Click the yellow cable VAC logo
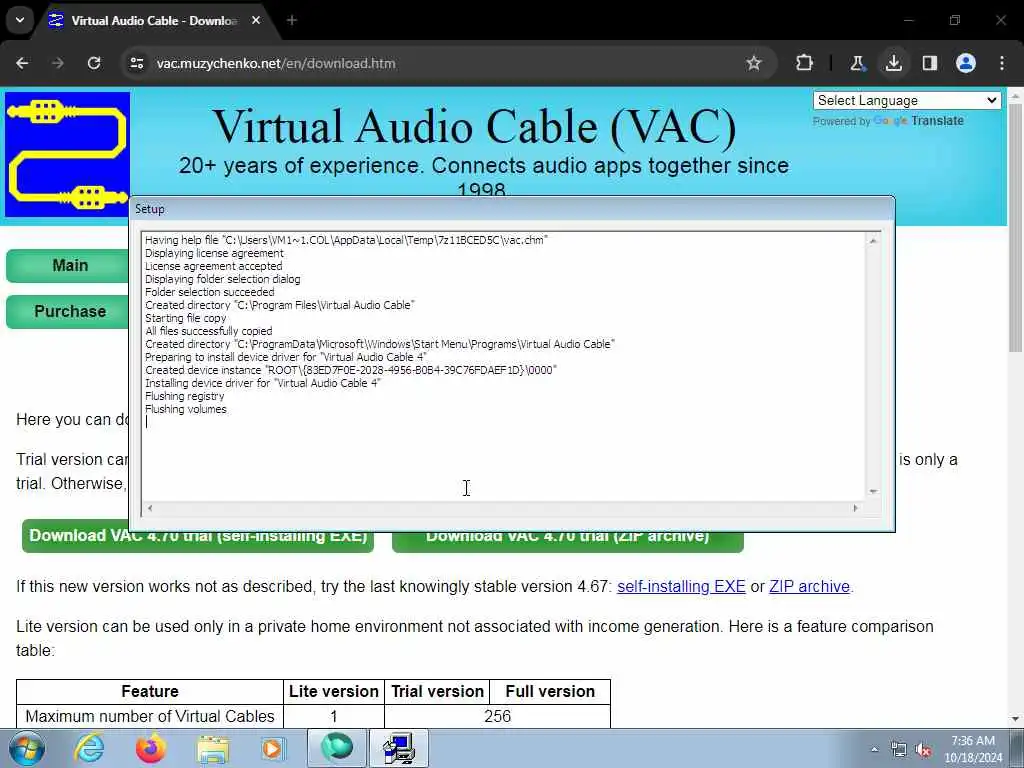 tap(67, 154)
